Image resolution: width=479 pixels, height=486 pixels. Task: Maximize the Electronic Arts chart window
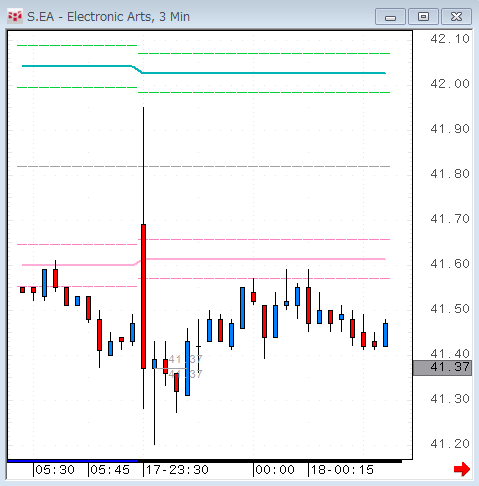pos(423,17)
